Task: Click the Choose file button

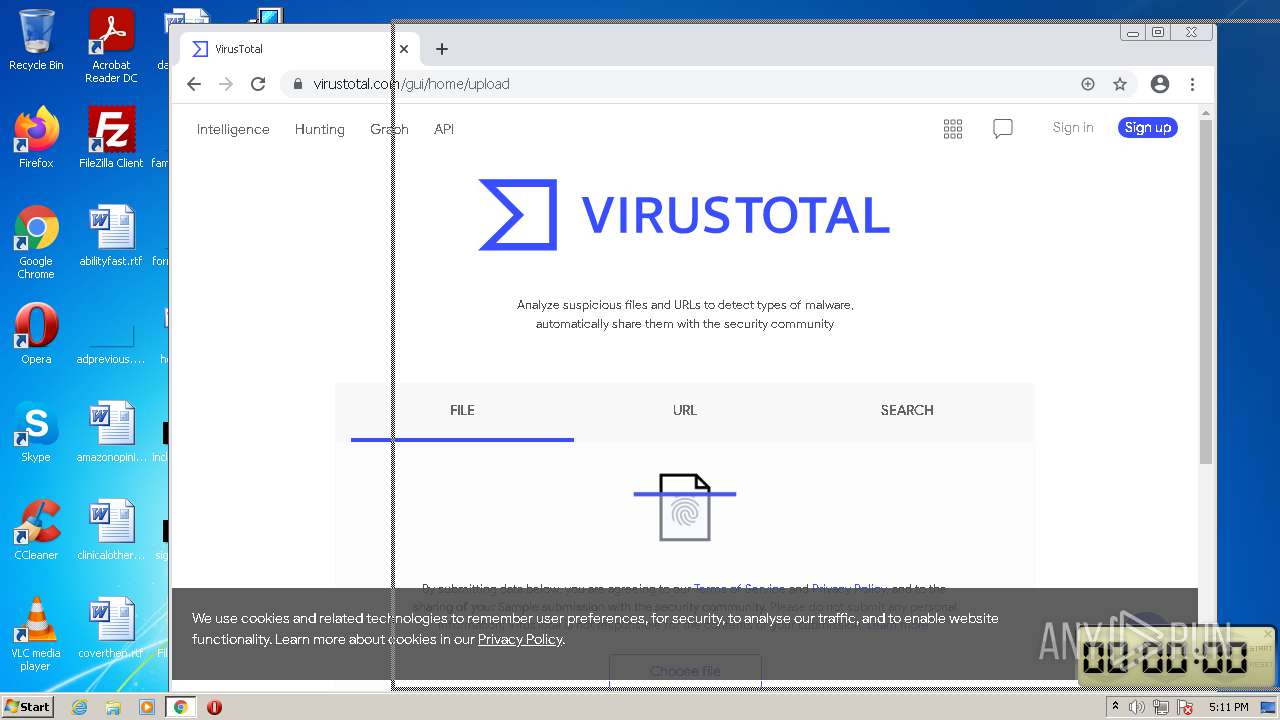Action: (x=685, y=671)
